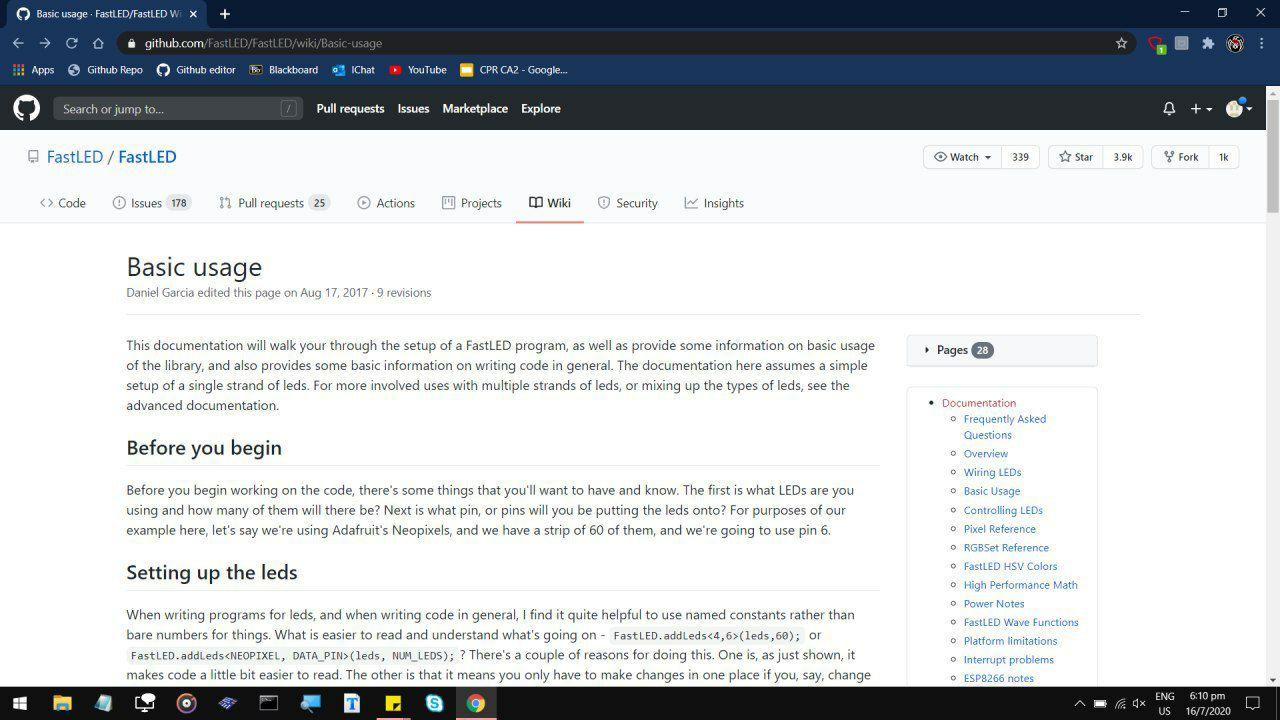The width and height of the screenshot is (1280, 720).
Task: Open the notifications bell
Action: click(x=1169, y=108)
